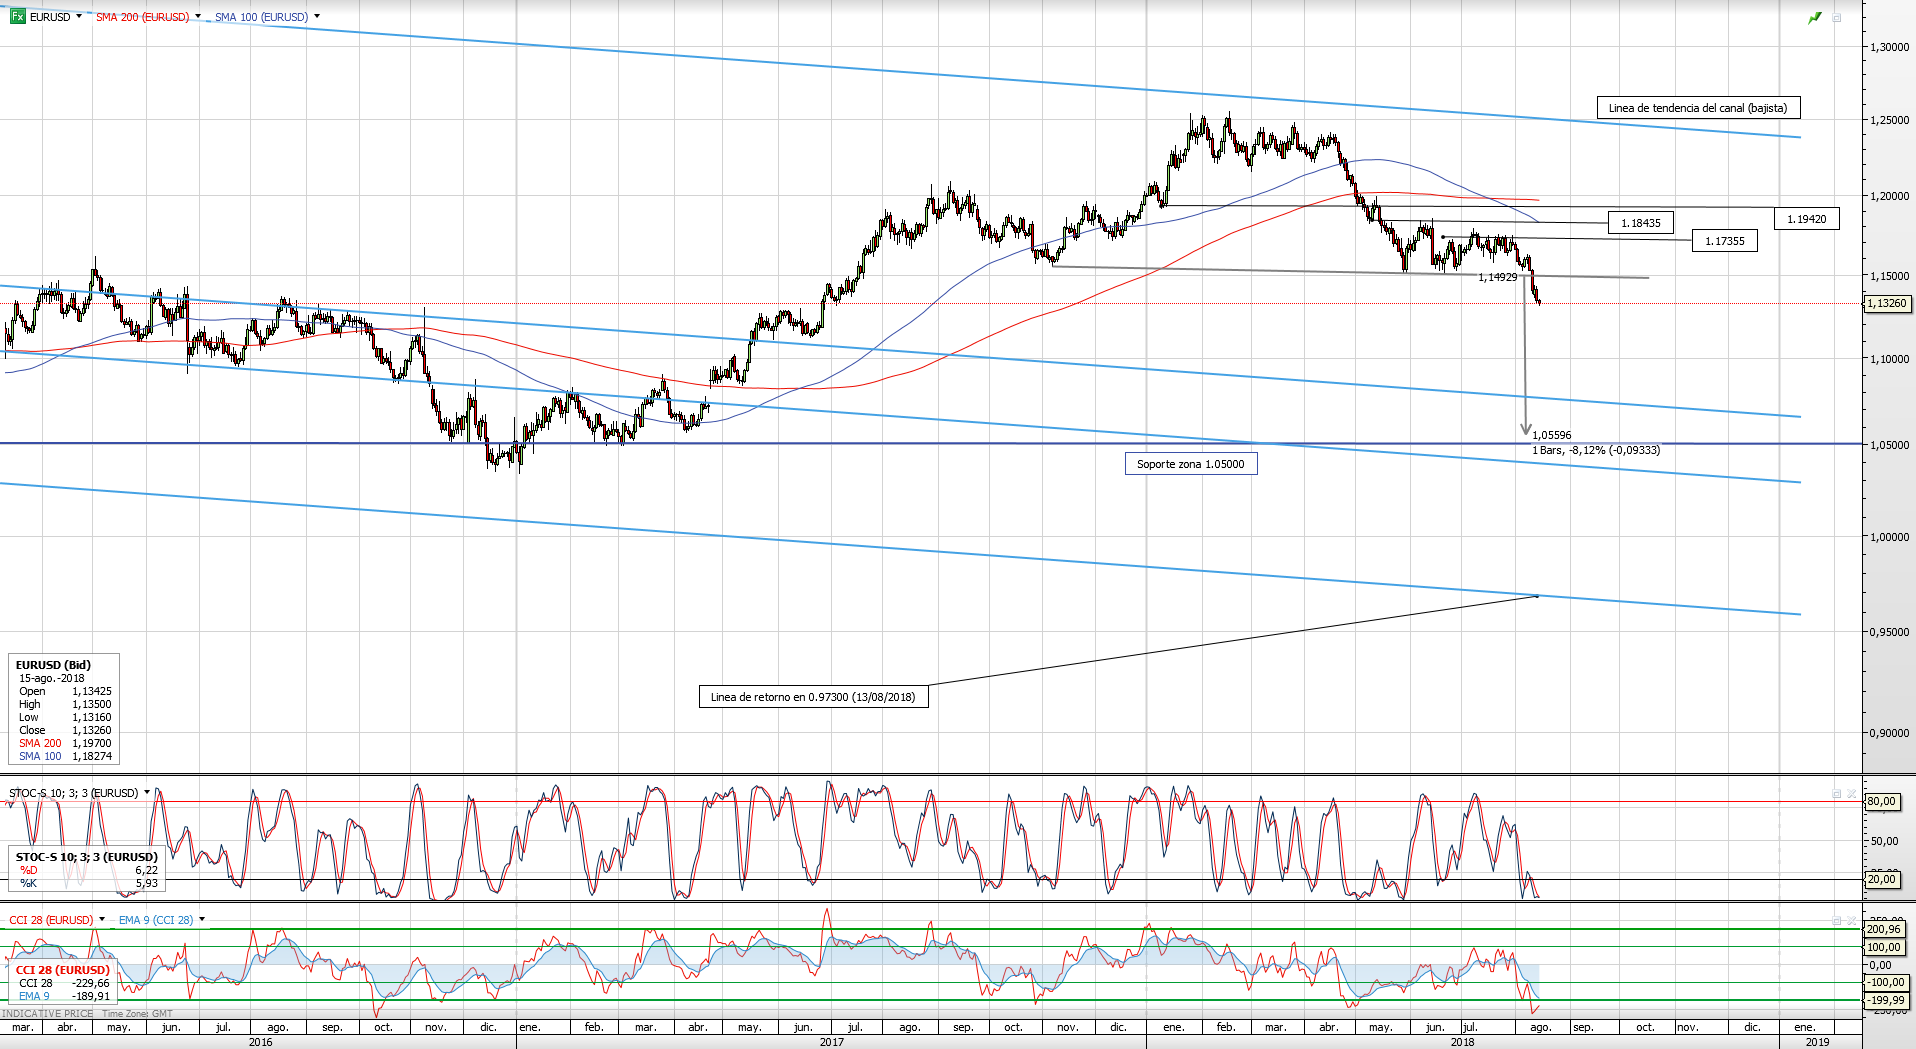Click the SMA 100 value 1,18274 in data box
Screen dimensions: 1916x1049
92,756
